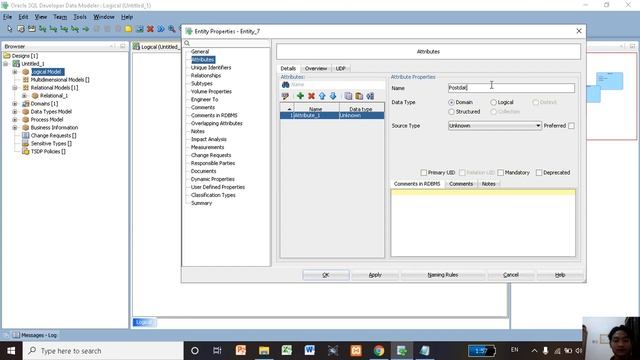Select the Logical data type radio button
The width and height of the screenshot is (640, 360).
point(493,102)
